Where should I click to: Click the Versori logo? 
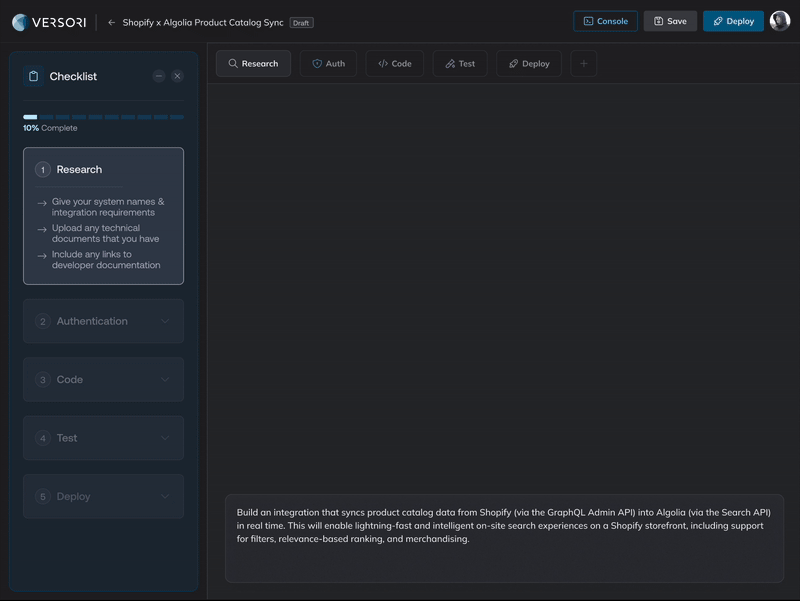tap(49, 22)
